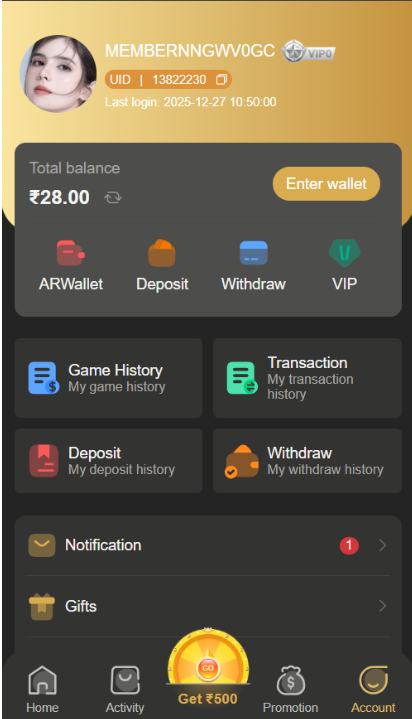Open My transaction history card
The image size is (412, 719).
307,378
